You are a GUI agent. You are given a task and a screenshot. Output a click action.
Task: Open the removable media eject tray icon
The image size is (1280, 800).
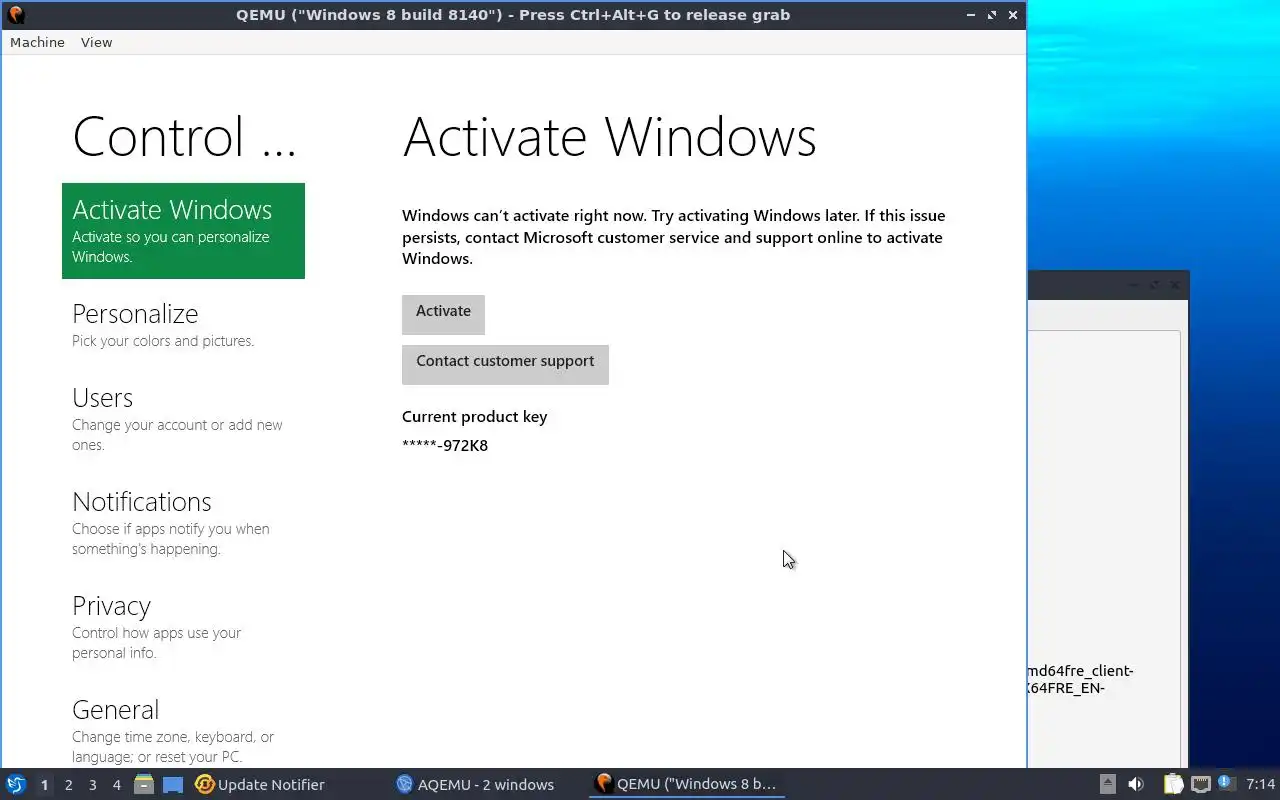[1108, 784]
